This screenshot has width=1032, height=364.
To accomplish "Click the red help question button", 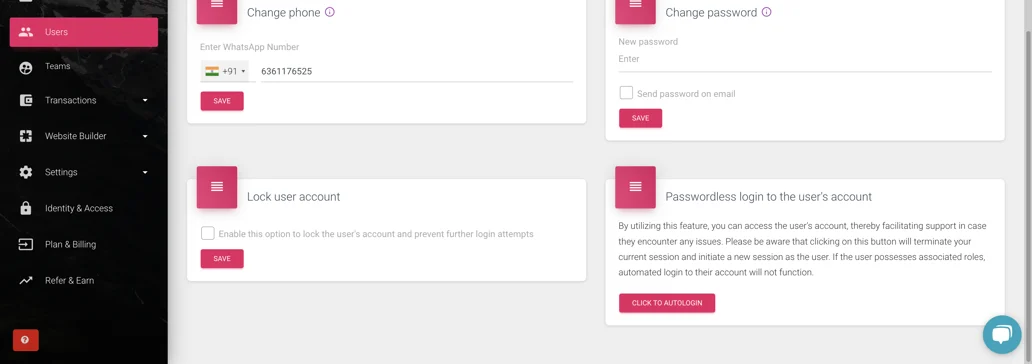I will pyautogui.click(x=26, y=340).
